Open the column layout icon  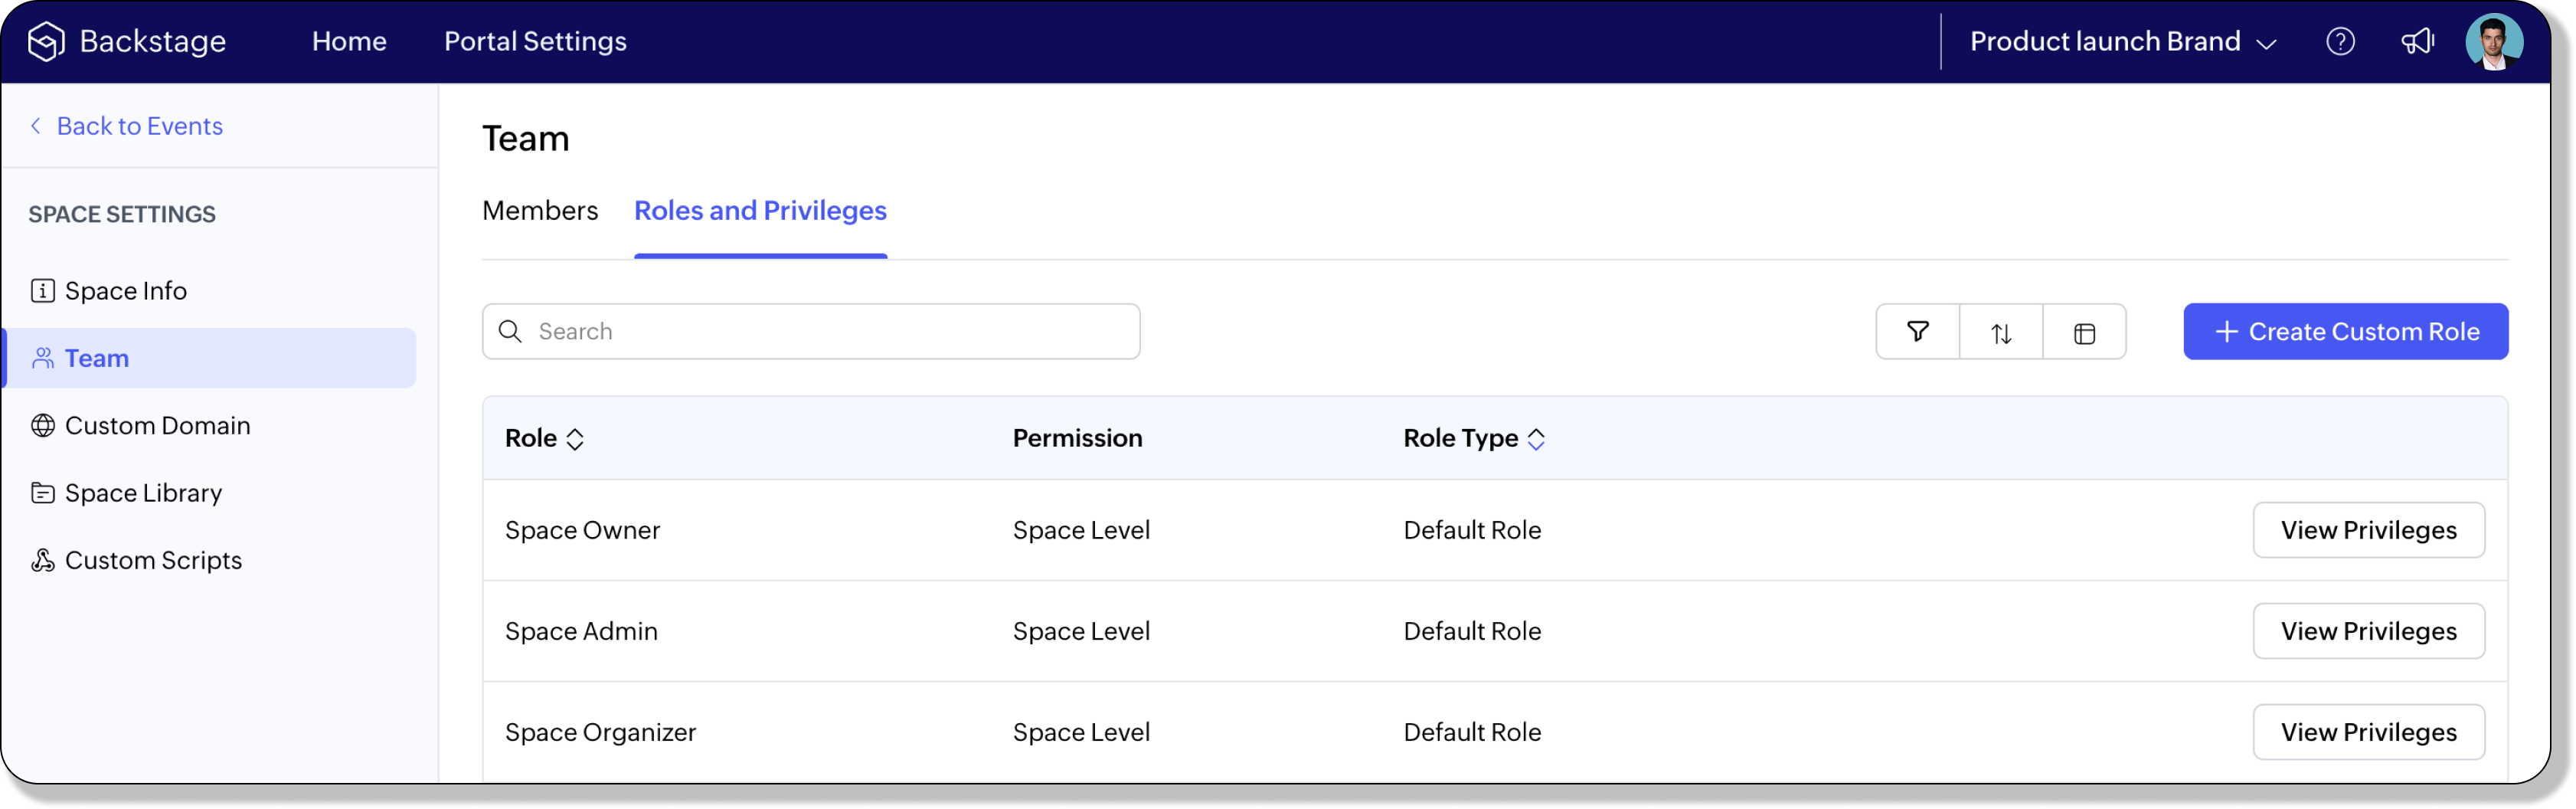pos(2084,332)
